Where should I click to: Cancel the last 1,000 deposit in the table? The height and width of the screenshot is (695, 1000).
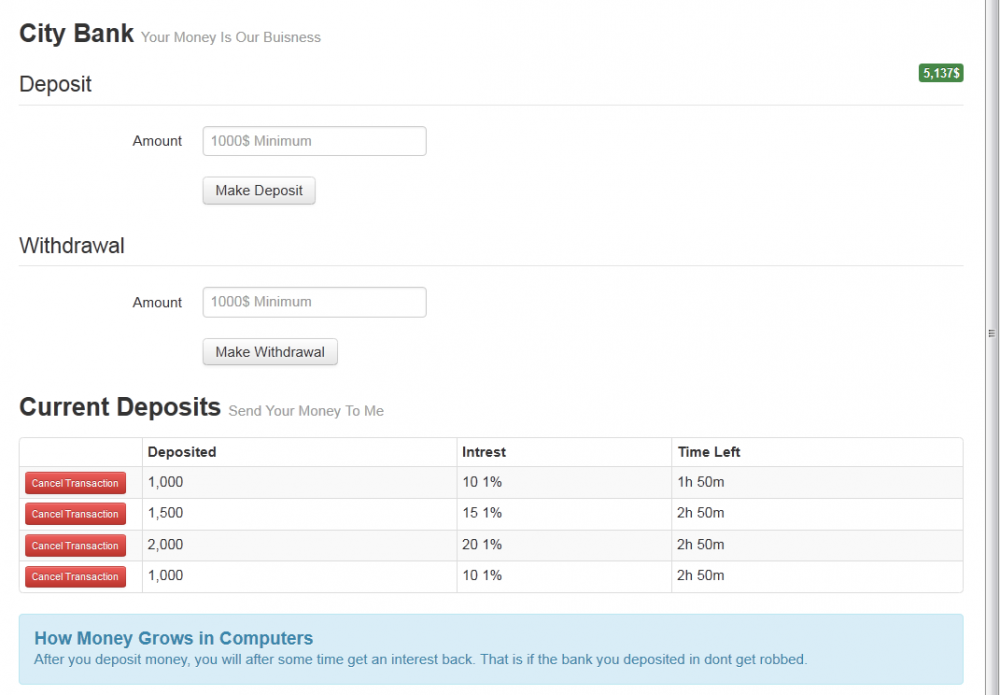pos(75,577)
